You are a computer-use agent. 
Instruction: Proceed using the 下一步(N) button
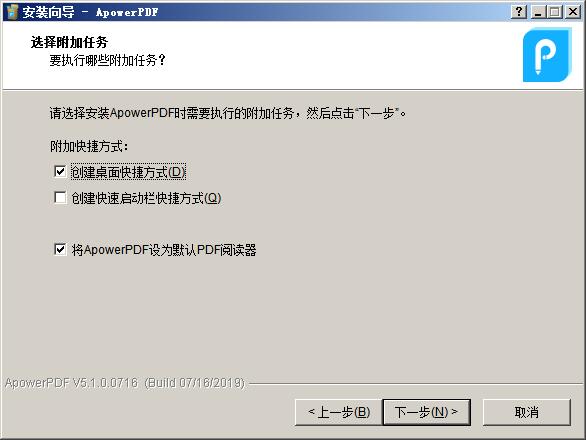(x=426, y=412)
